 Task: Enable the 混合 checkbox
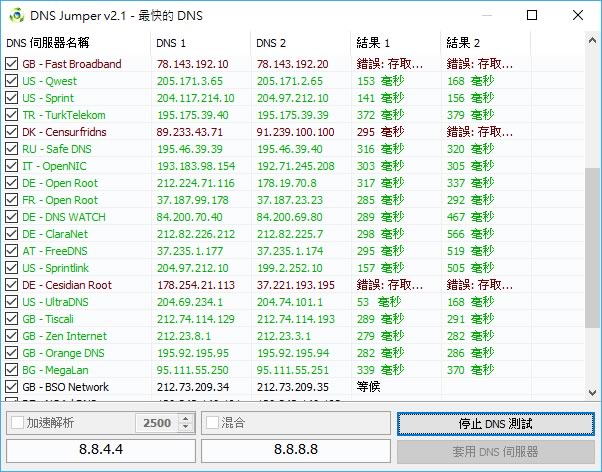tap(212, 423)
